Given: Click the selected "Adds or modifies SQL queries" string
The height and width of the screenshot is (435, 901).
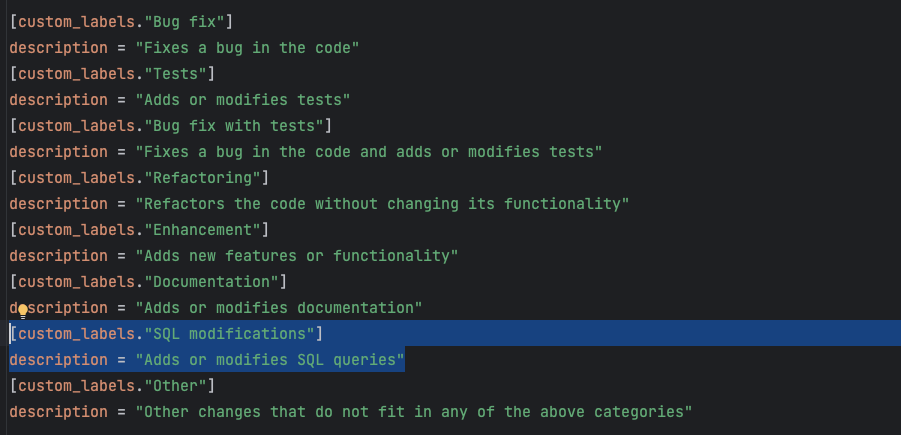Looking at the screenshot, I should 270,359.
